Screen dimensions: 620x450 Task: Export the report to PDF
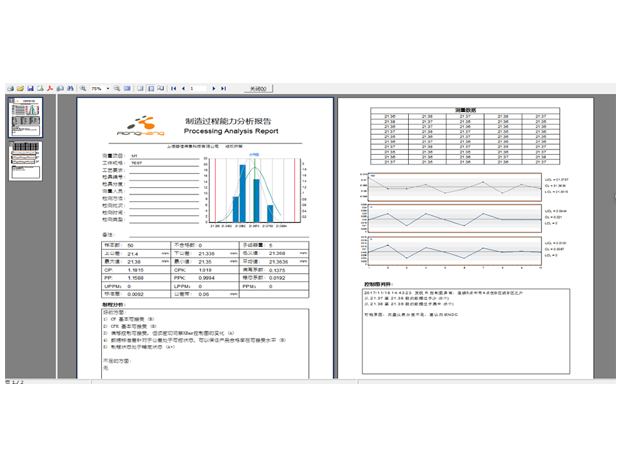point(50,88)
